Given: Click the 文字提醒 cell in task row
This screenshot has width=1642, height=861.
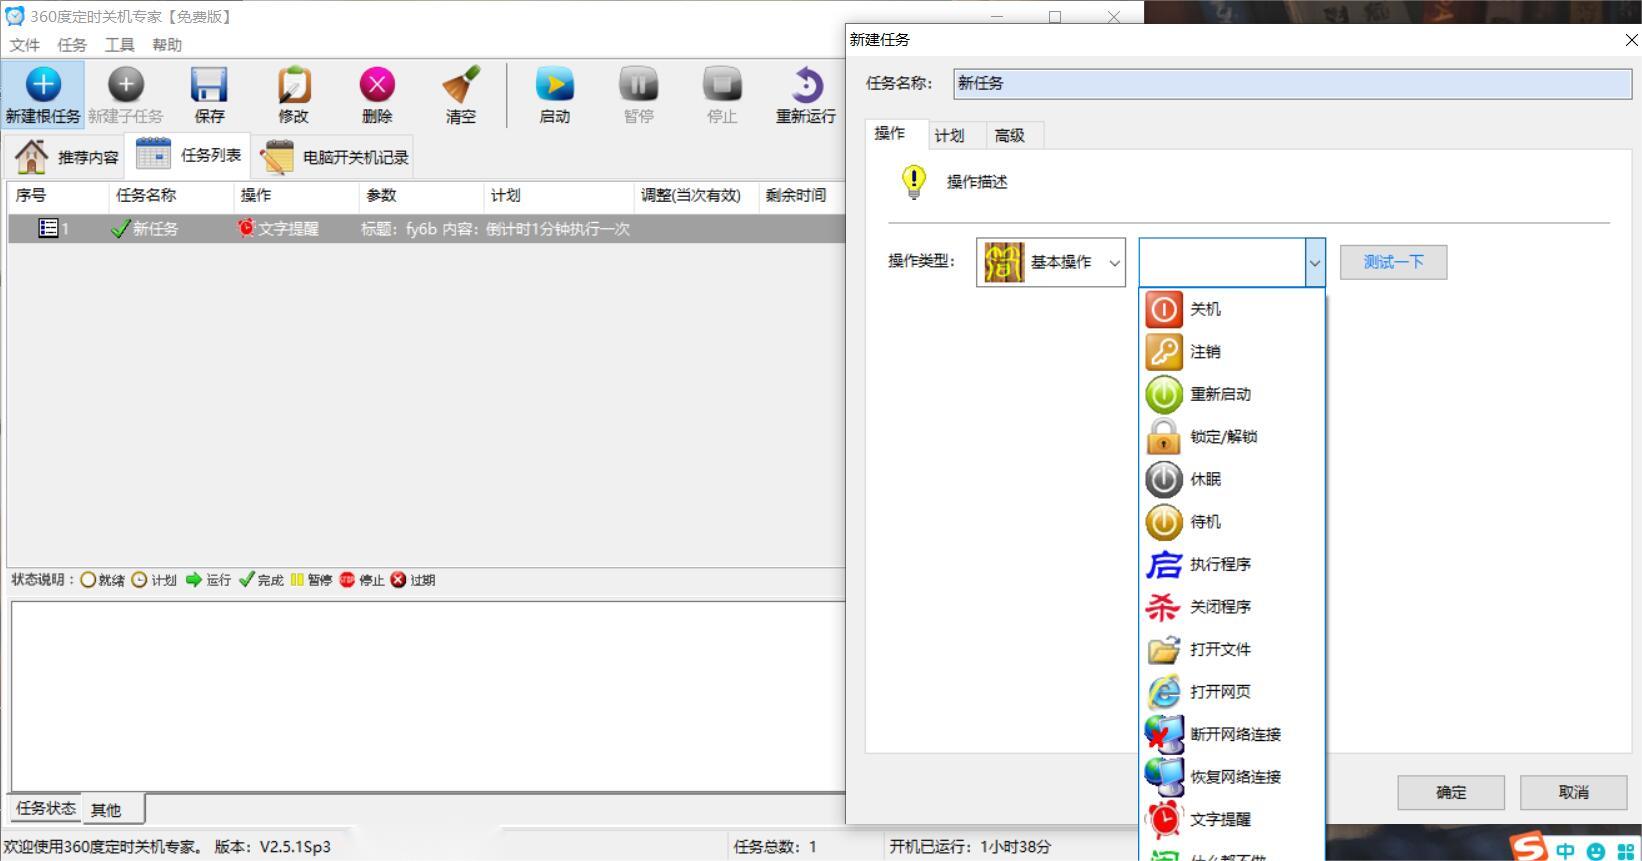Looking at the screenshot, I should [x=278, y=229].
